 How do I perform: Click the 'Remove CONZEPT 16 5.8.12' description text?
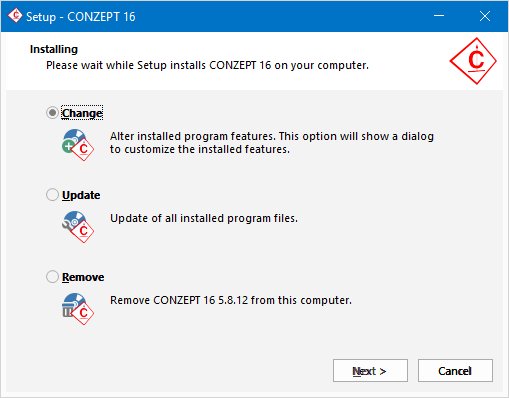coord(231,300)
